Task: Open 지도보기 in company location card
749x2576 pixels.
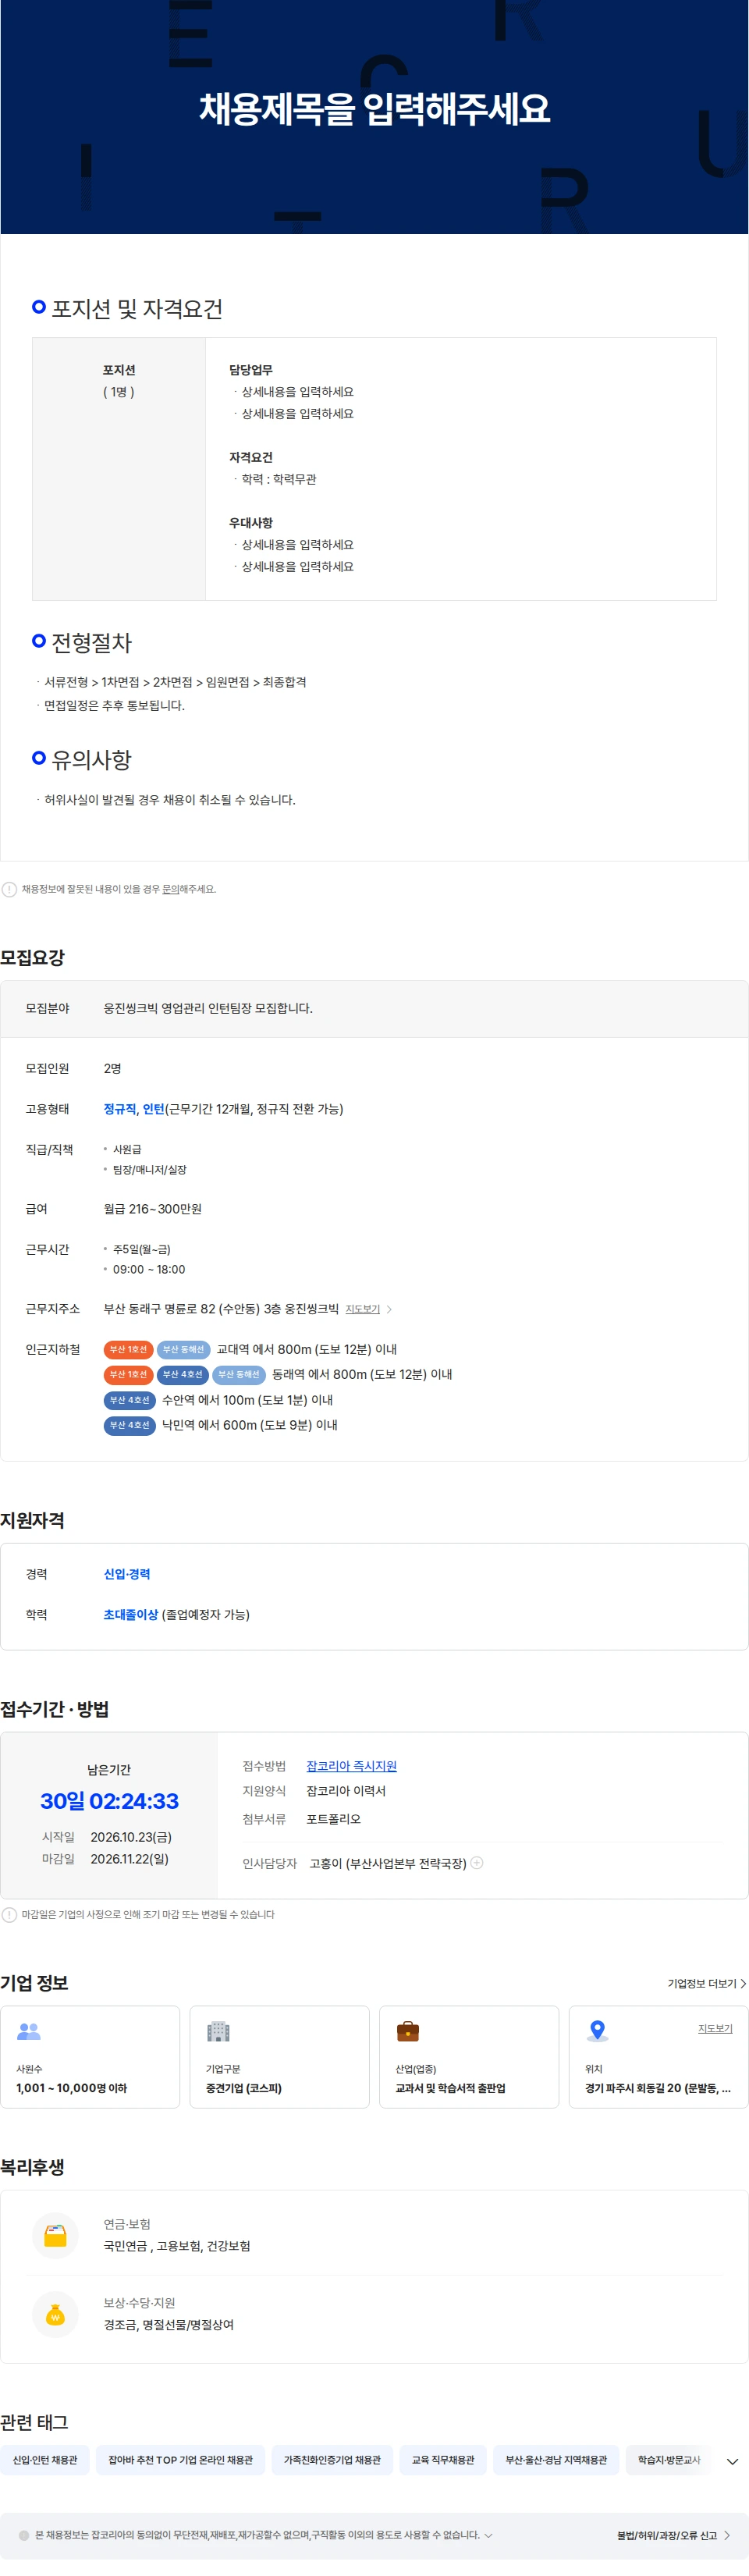Action: click(715, 2028)
